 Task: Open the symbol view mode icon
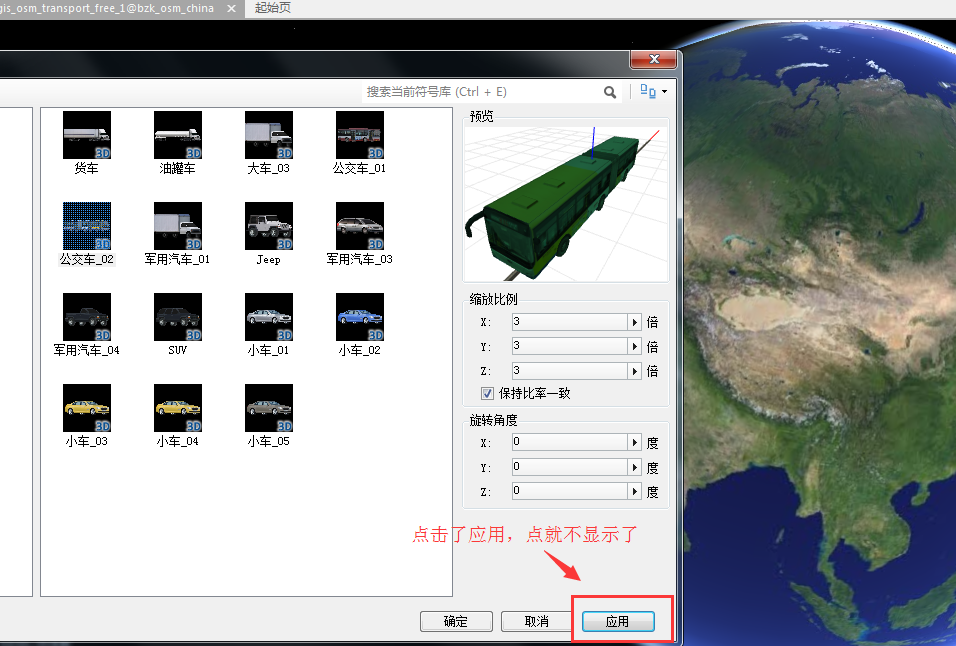click(647, 91)
